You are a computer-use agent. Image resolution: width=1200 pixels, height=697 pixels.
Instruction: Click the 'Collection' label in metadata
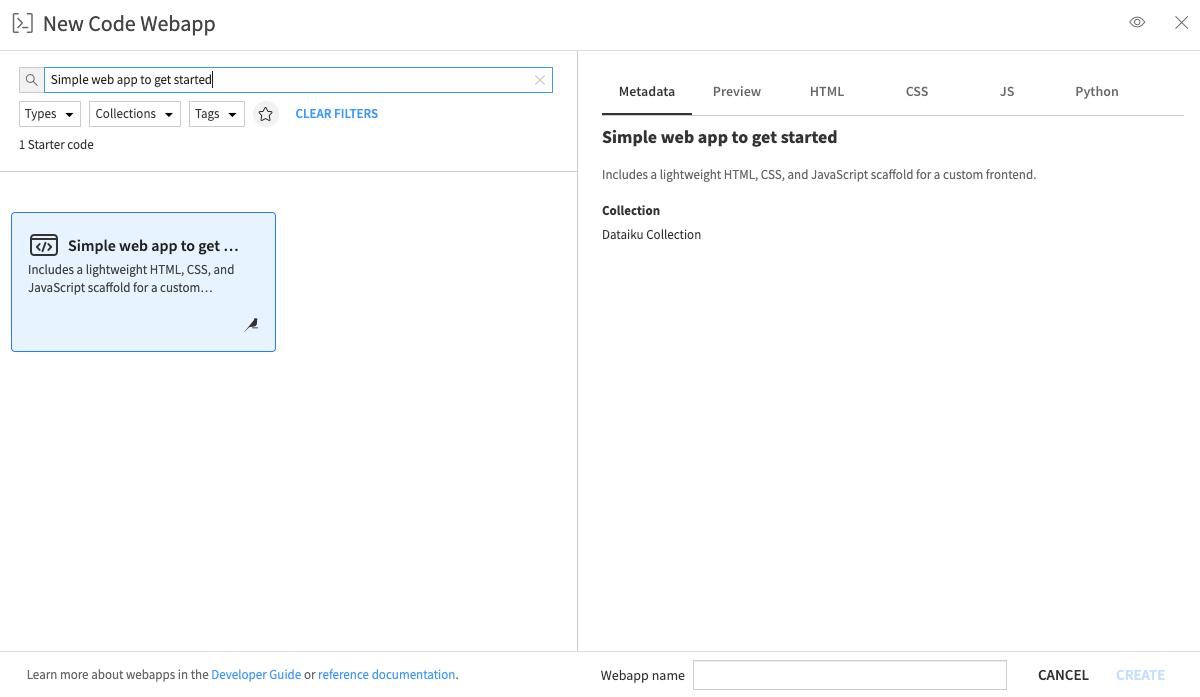coord(631,211)
